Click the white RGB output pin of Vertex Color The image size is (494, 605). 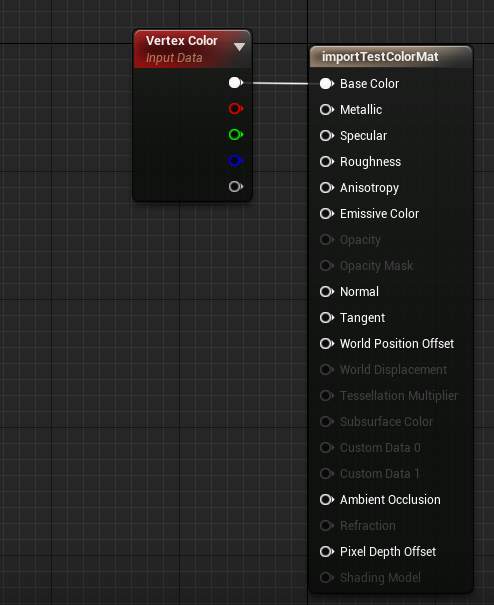pos(236,83)
